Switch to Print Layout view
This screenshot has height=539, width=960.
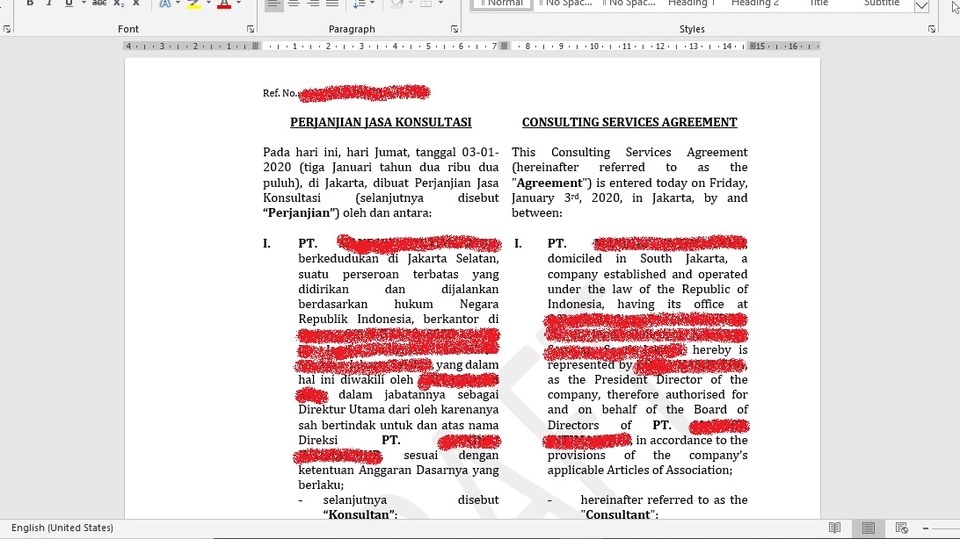868,527
